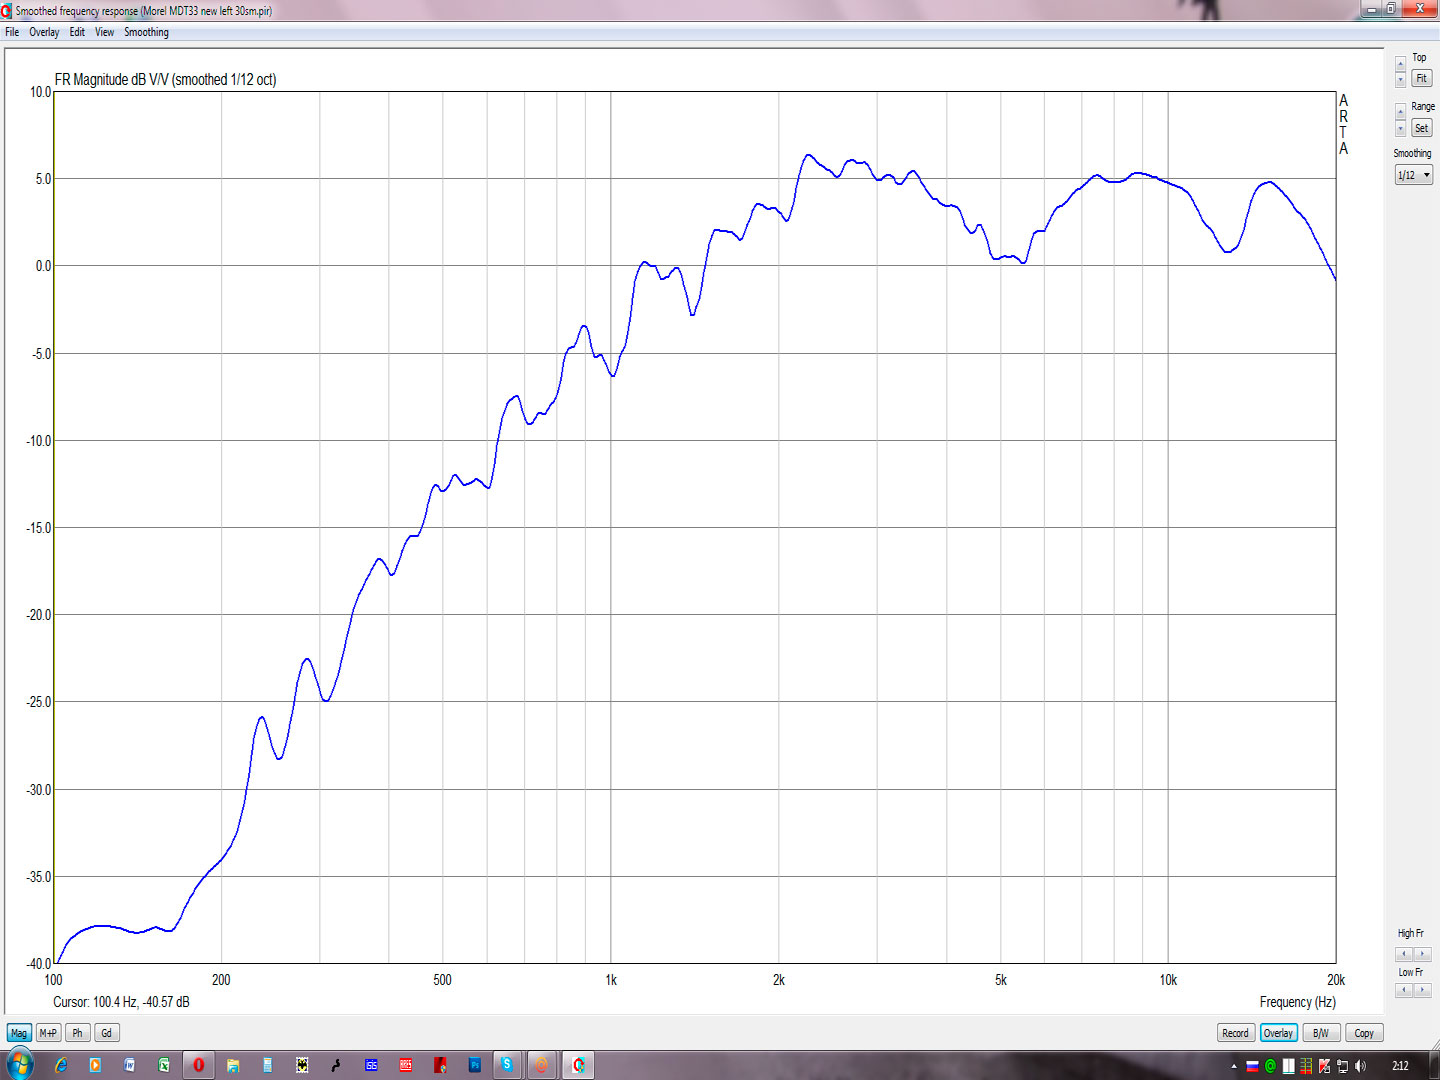Shift High Fr limit right
The image size is (1440, 1080).
click(1422, 954)
